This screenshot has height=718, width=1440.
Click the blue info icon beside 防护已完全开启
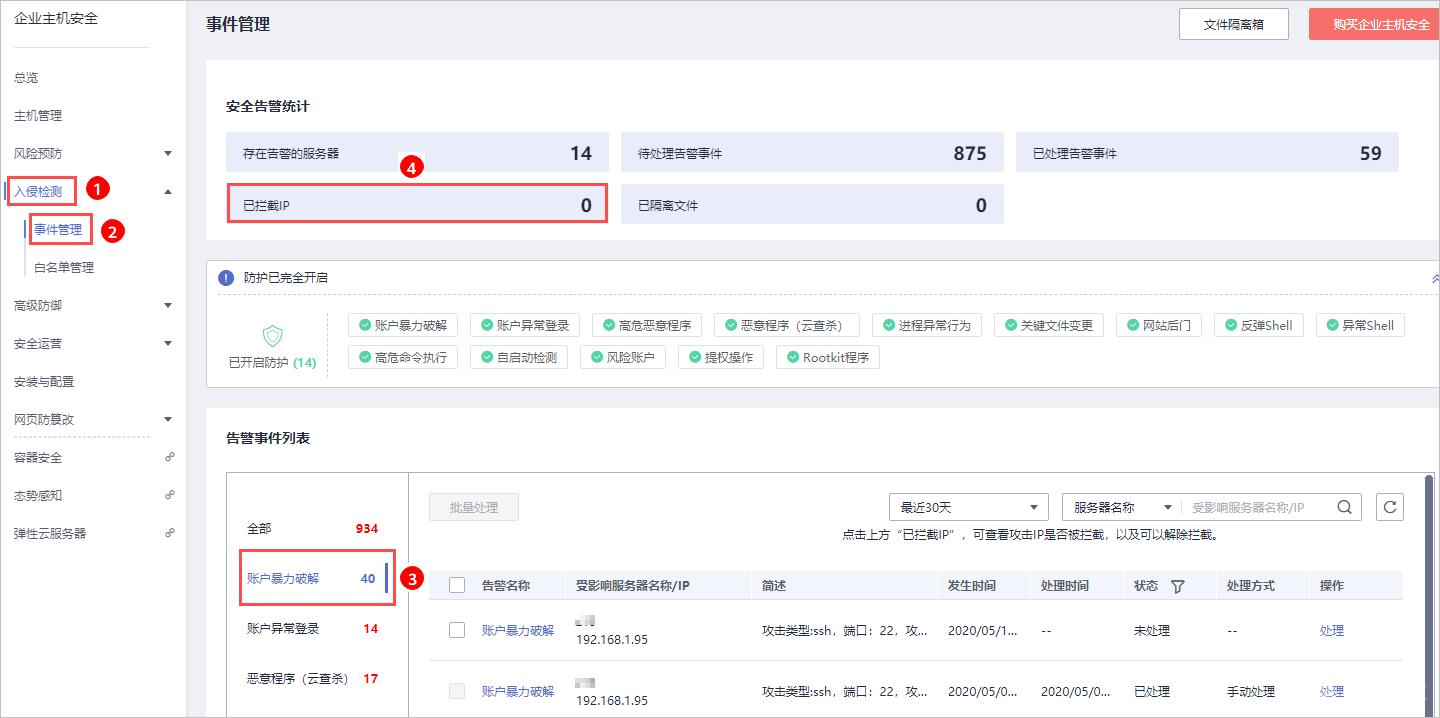(226, 277)
